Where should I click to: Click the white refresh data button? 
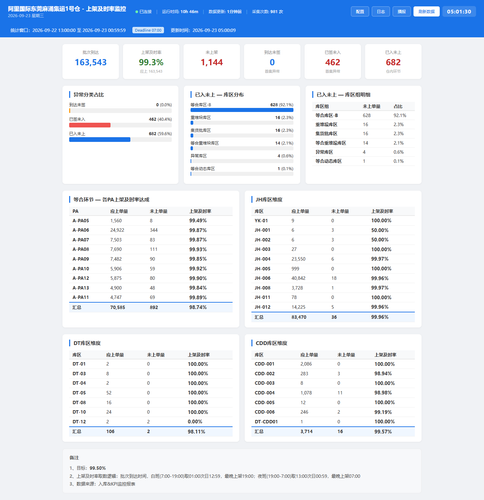(x=427, y=12)
